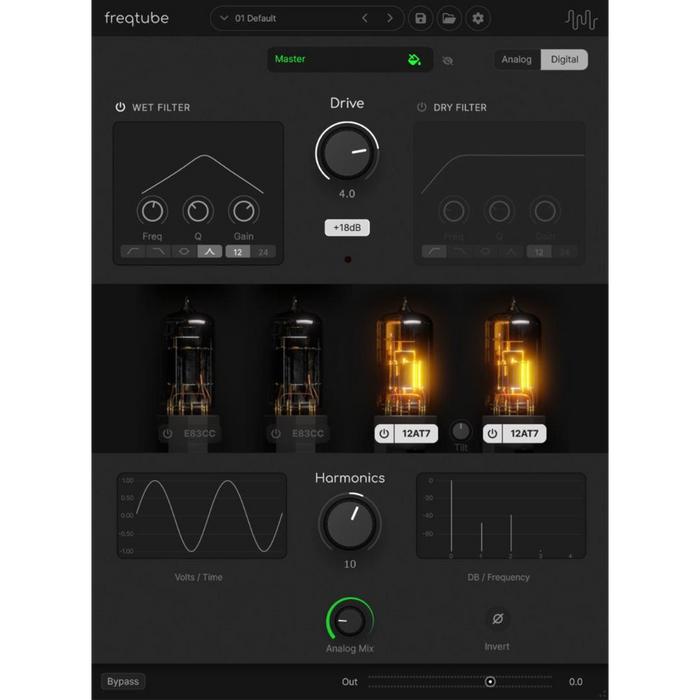This screenshot has height=700, width=700.
Task: Toggle power on the second 12AT7 tube
Action: click(x=492, y=433)
